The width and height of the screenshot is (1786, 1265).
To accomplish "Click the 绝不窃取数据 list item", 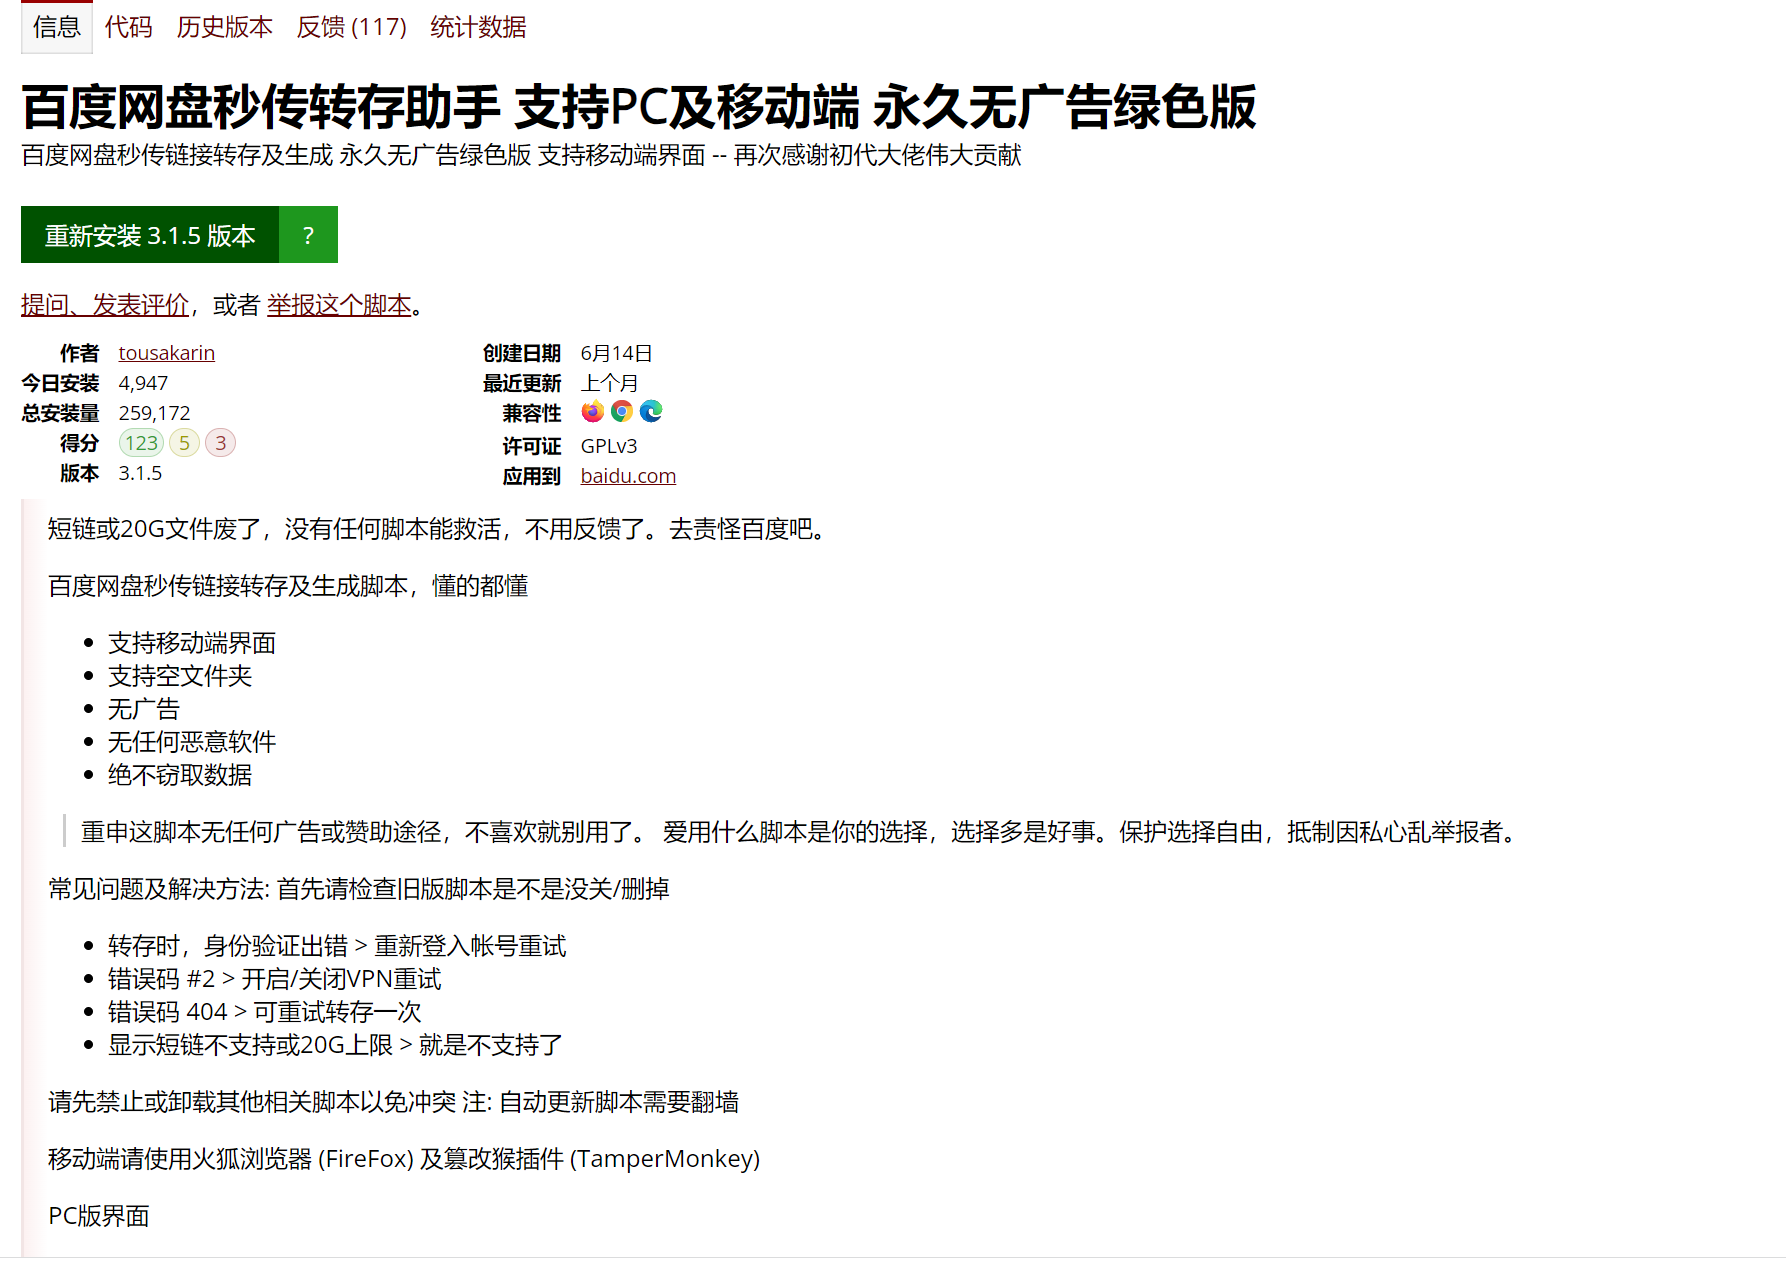I will 180,775.
